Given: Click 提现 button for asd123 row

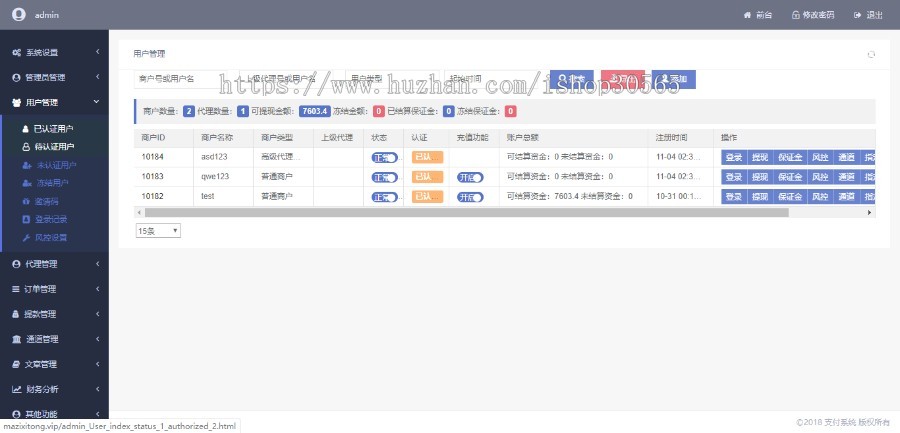Looking at the screenshot, I should (x=759, y=158).
